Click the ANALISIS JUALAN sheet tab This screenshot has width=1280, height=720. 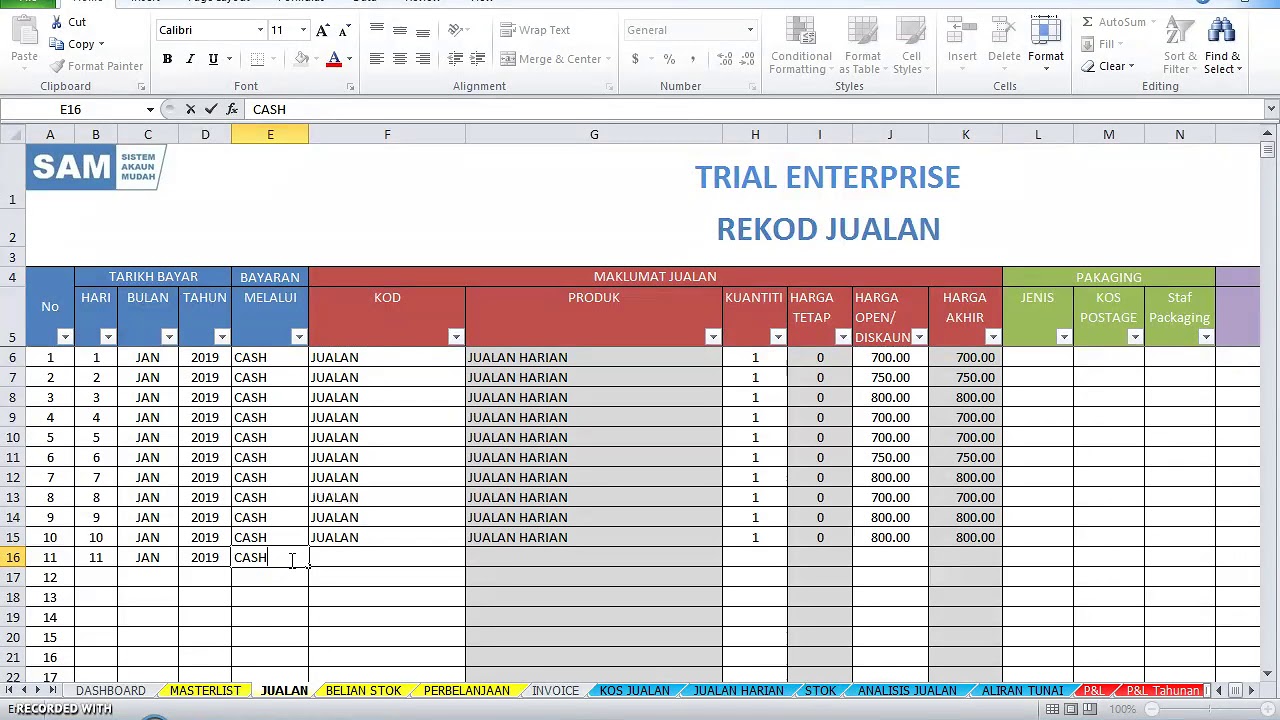pos(907,691)
